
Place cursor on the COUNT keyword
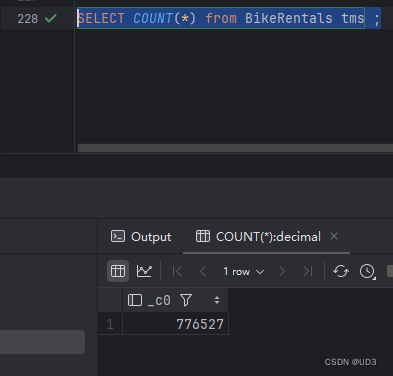(153, 18)
